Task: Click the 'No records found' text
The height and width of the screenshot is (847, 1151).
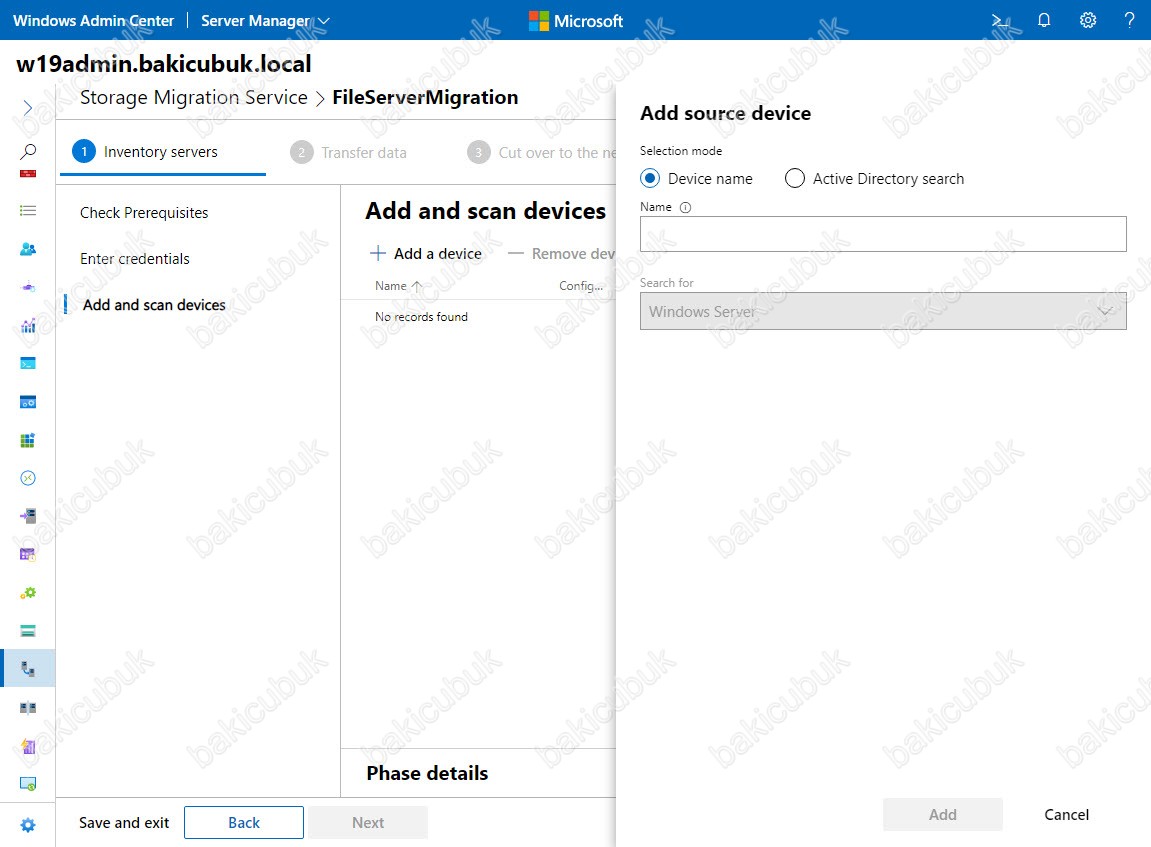Action: (x=421, y=316)
